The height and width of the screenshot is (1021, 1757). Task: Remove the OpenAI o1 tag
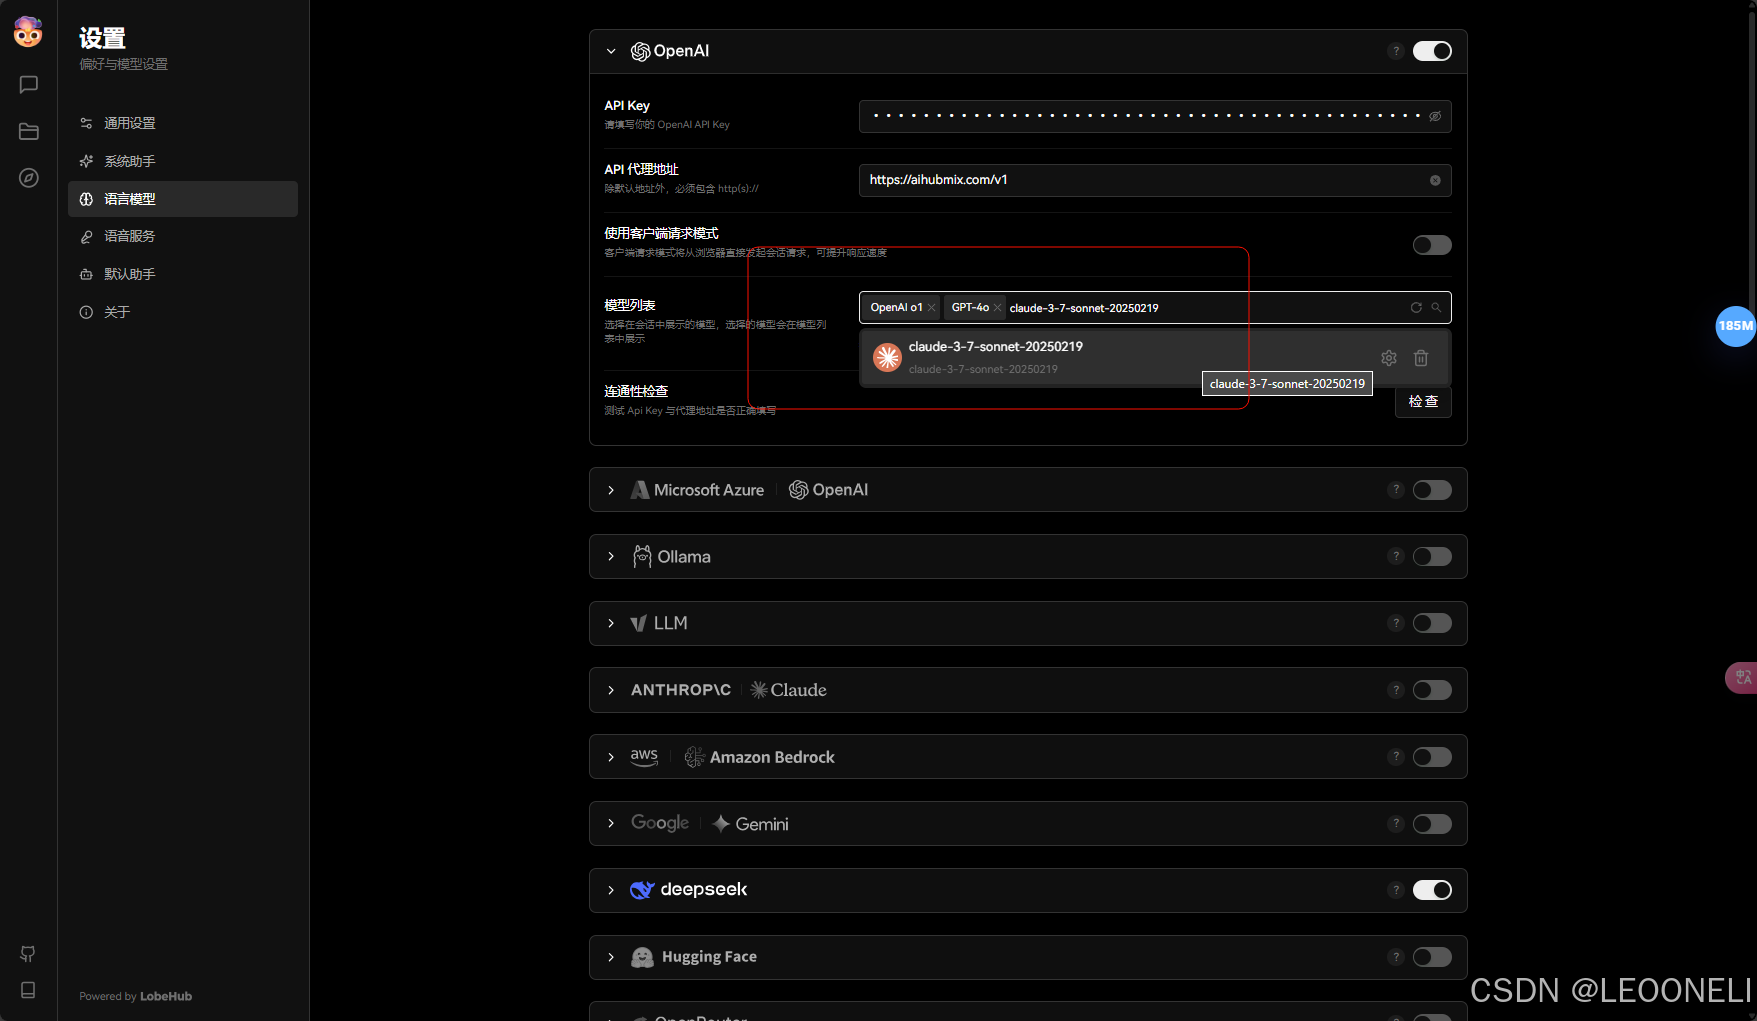pyautogui.click(x=931, y=307)
